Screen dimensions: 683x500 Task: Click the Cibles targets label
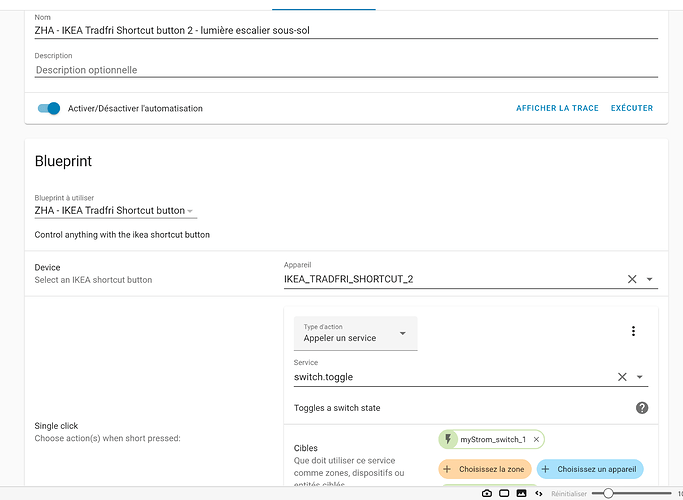[306, 448]
